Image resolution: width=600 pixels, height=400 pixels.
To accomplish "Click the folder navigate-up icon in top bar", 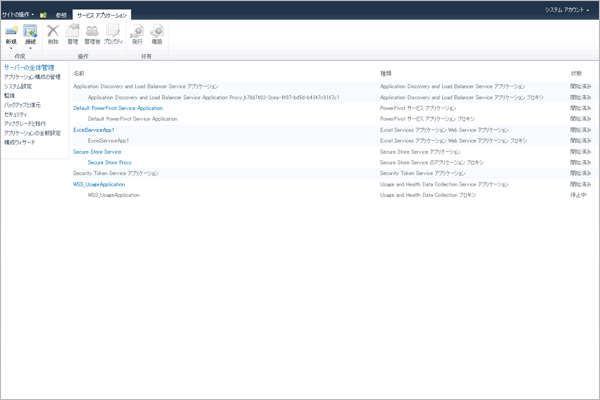I will tap(43, 15).
